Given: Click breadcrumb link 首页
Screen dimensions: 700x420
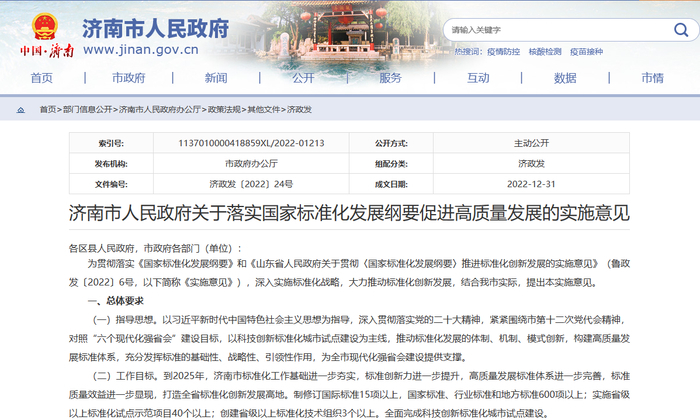Looking at the screenshot, I should [x=48, y=109].
